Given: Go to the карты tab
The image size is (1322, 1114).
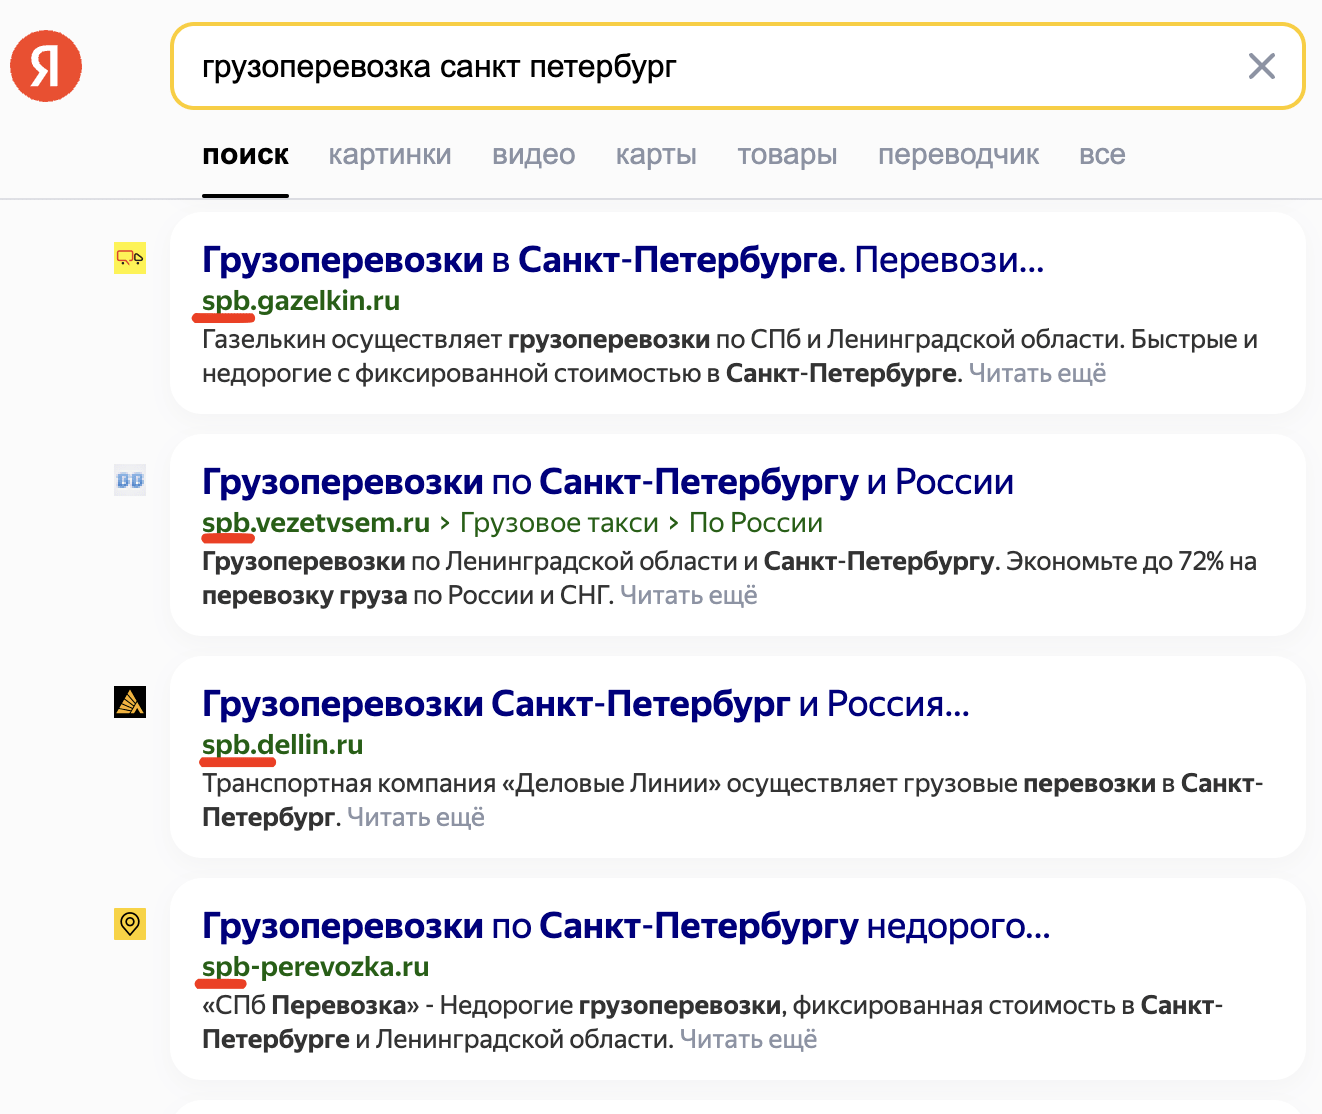Looking at the screenshot, I should [656, 155].
